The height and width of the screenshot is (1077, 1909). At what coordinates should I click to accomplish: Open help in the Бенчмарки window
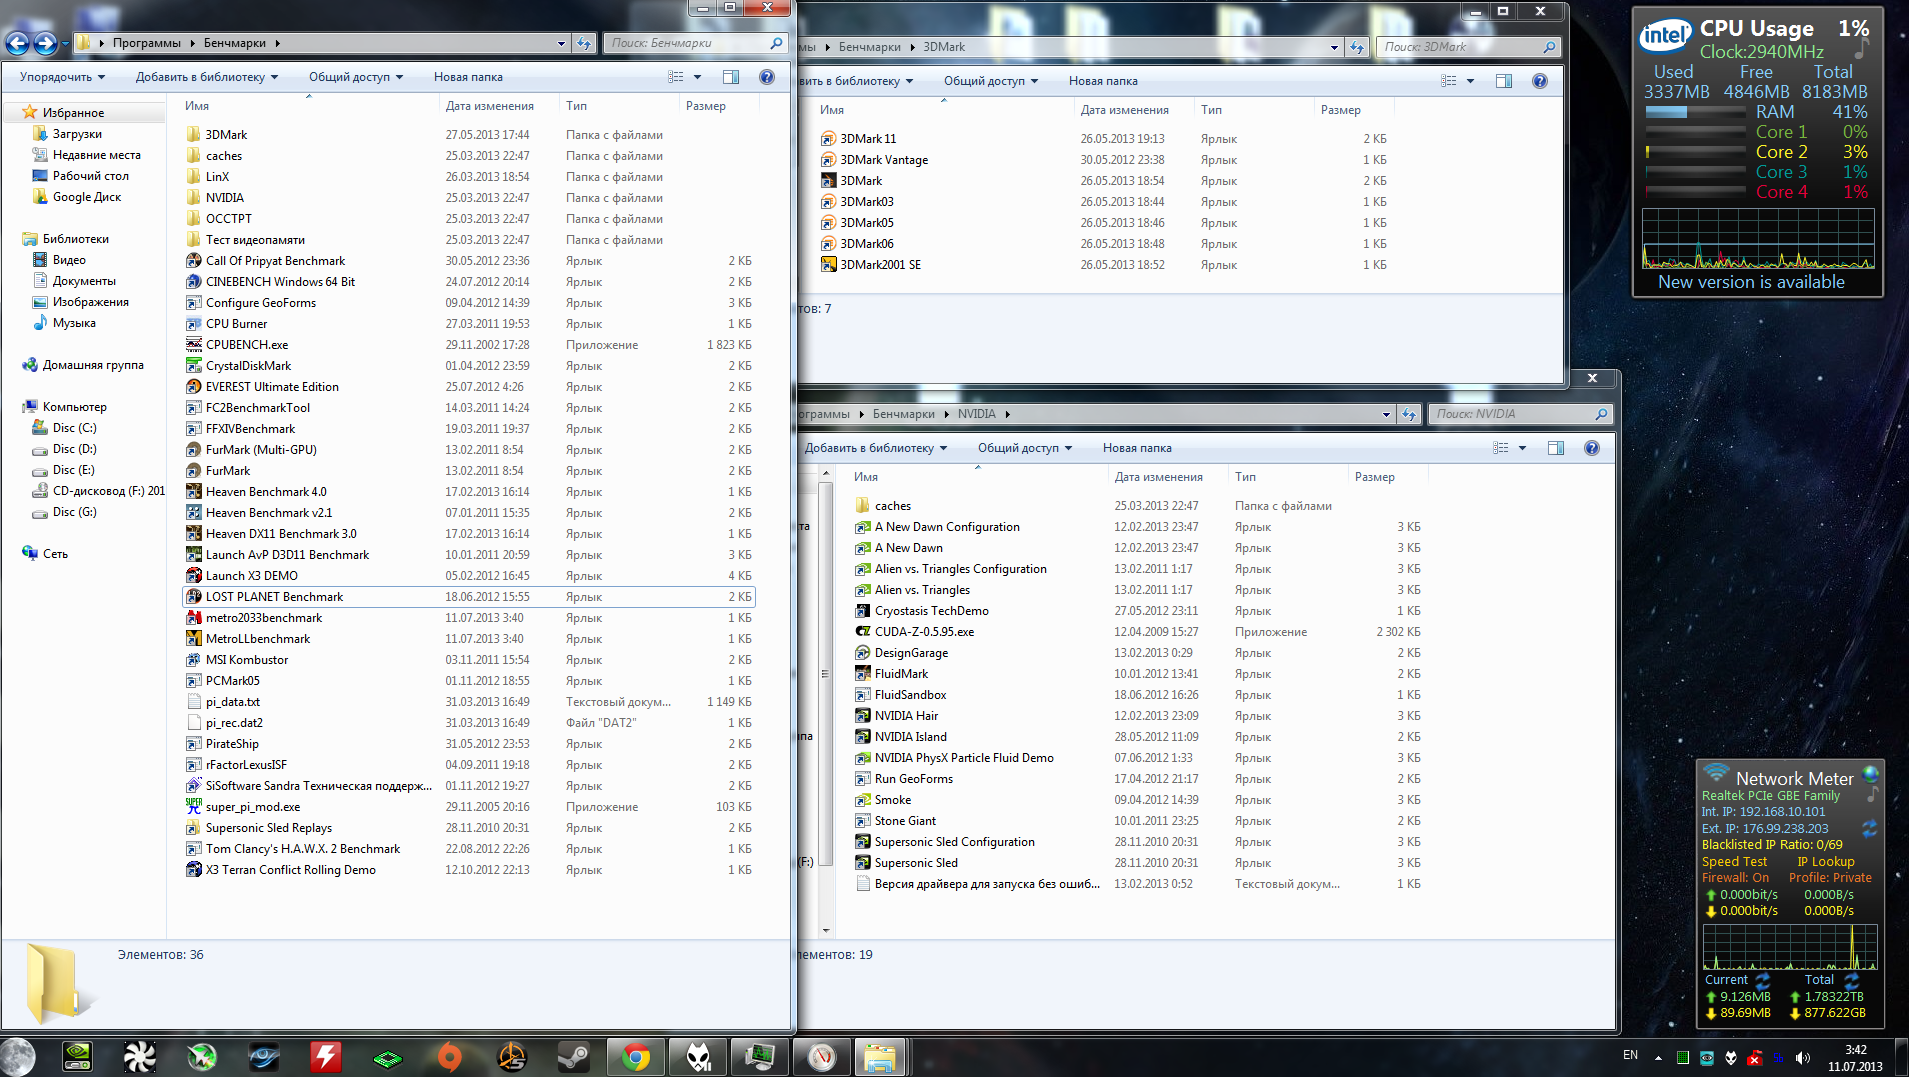(x=767, y=77)
